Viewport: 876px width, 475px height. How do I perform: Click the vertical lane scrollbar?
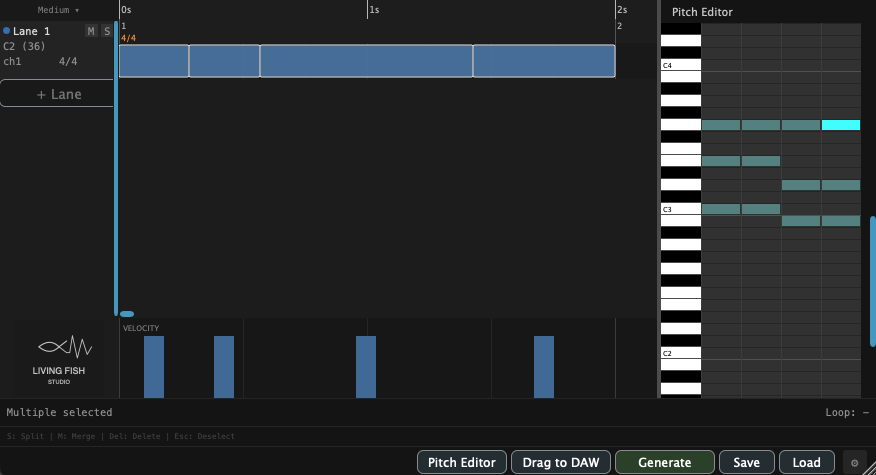(x=116, y=169)
